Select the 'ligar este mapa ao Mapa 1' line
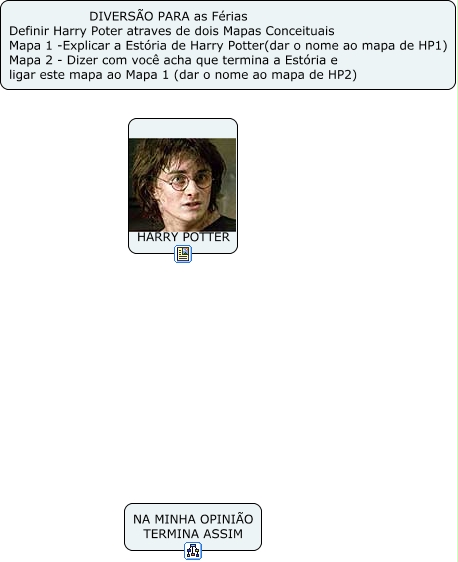Image resolution: width=458 pixels, height=562 pixels. 183,75
